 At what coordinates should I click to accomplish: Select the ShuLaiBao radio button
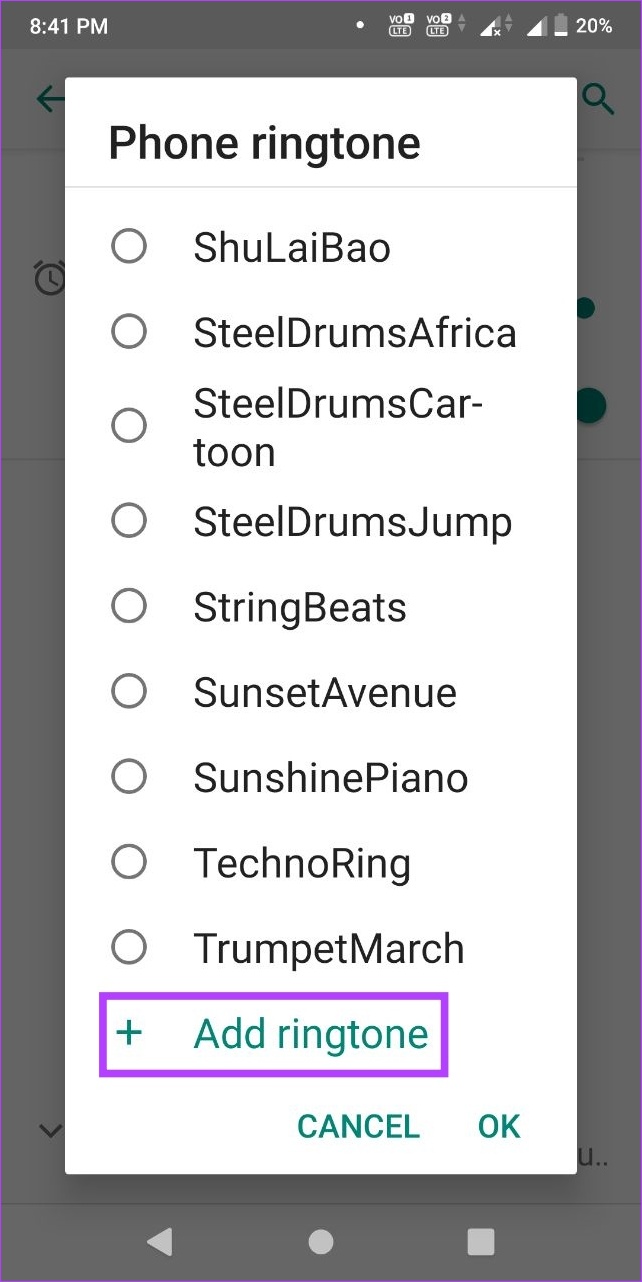click(x=129, y=246)
